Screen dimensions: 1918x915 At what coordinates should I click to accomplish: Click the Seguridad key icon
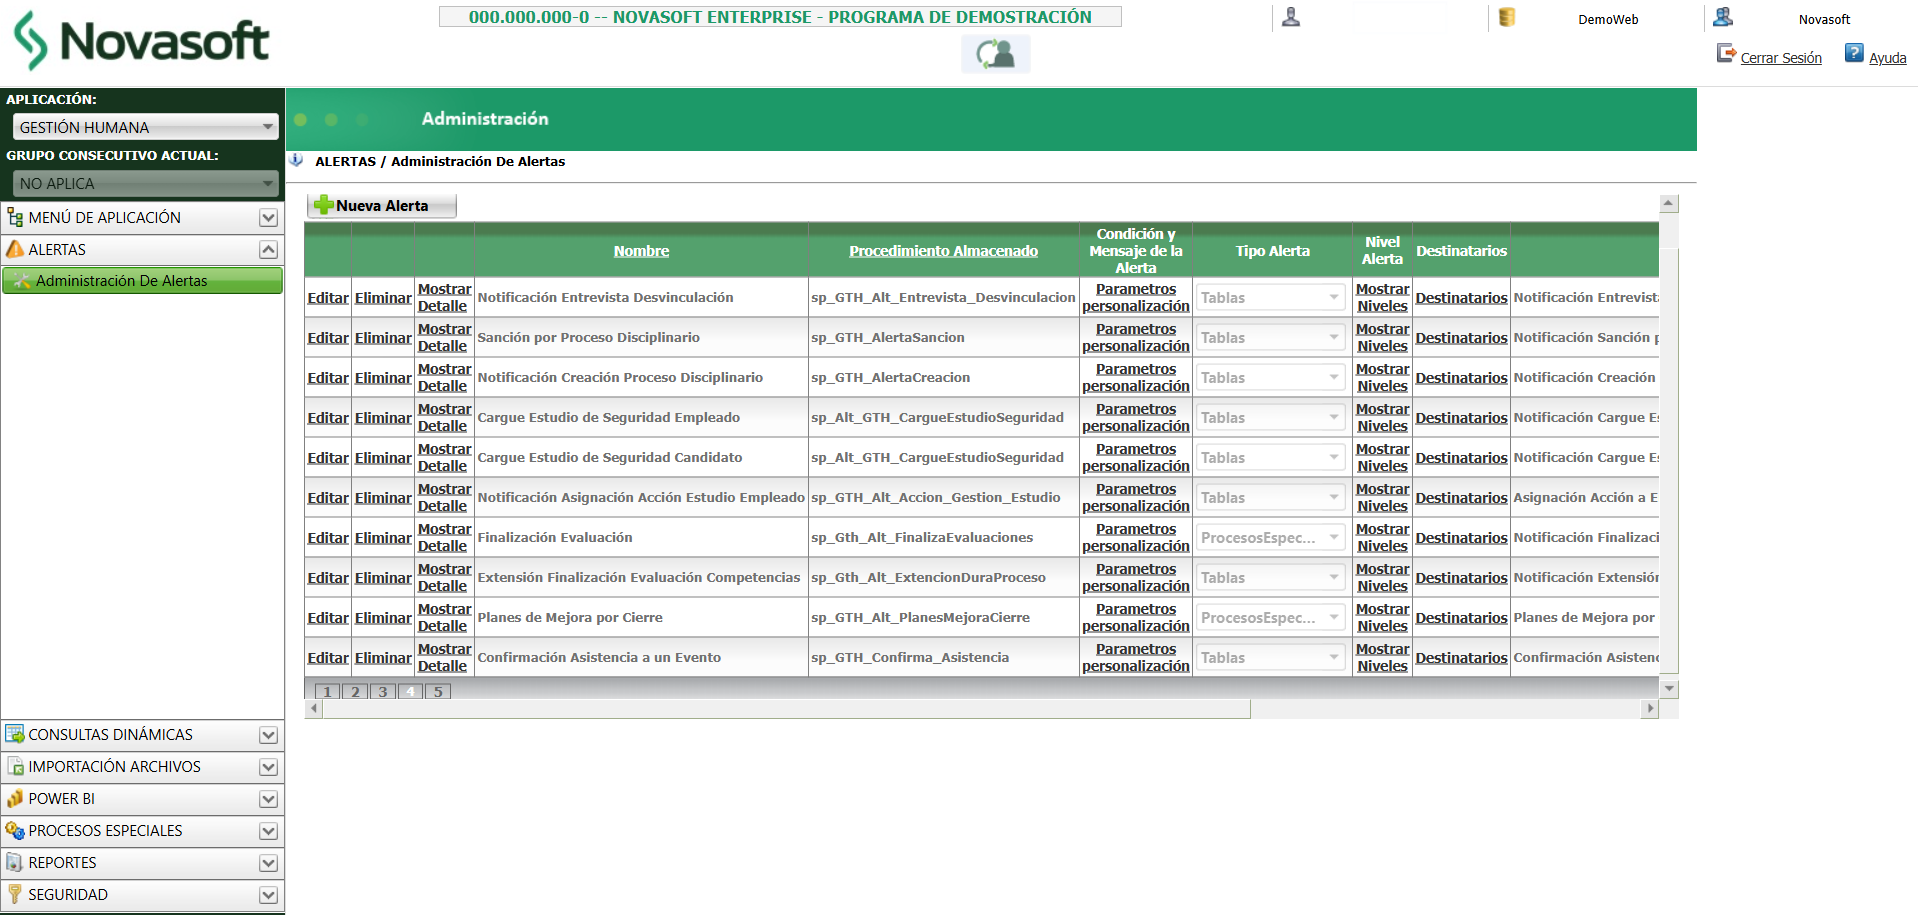coord(15,894)
